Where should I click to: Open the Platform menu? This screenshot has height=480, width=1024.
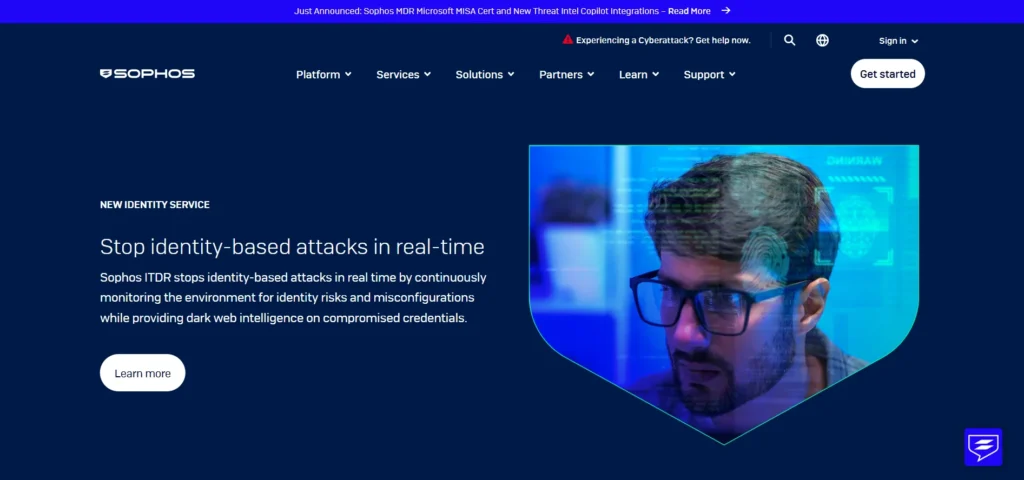(324, 74)
